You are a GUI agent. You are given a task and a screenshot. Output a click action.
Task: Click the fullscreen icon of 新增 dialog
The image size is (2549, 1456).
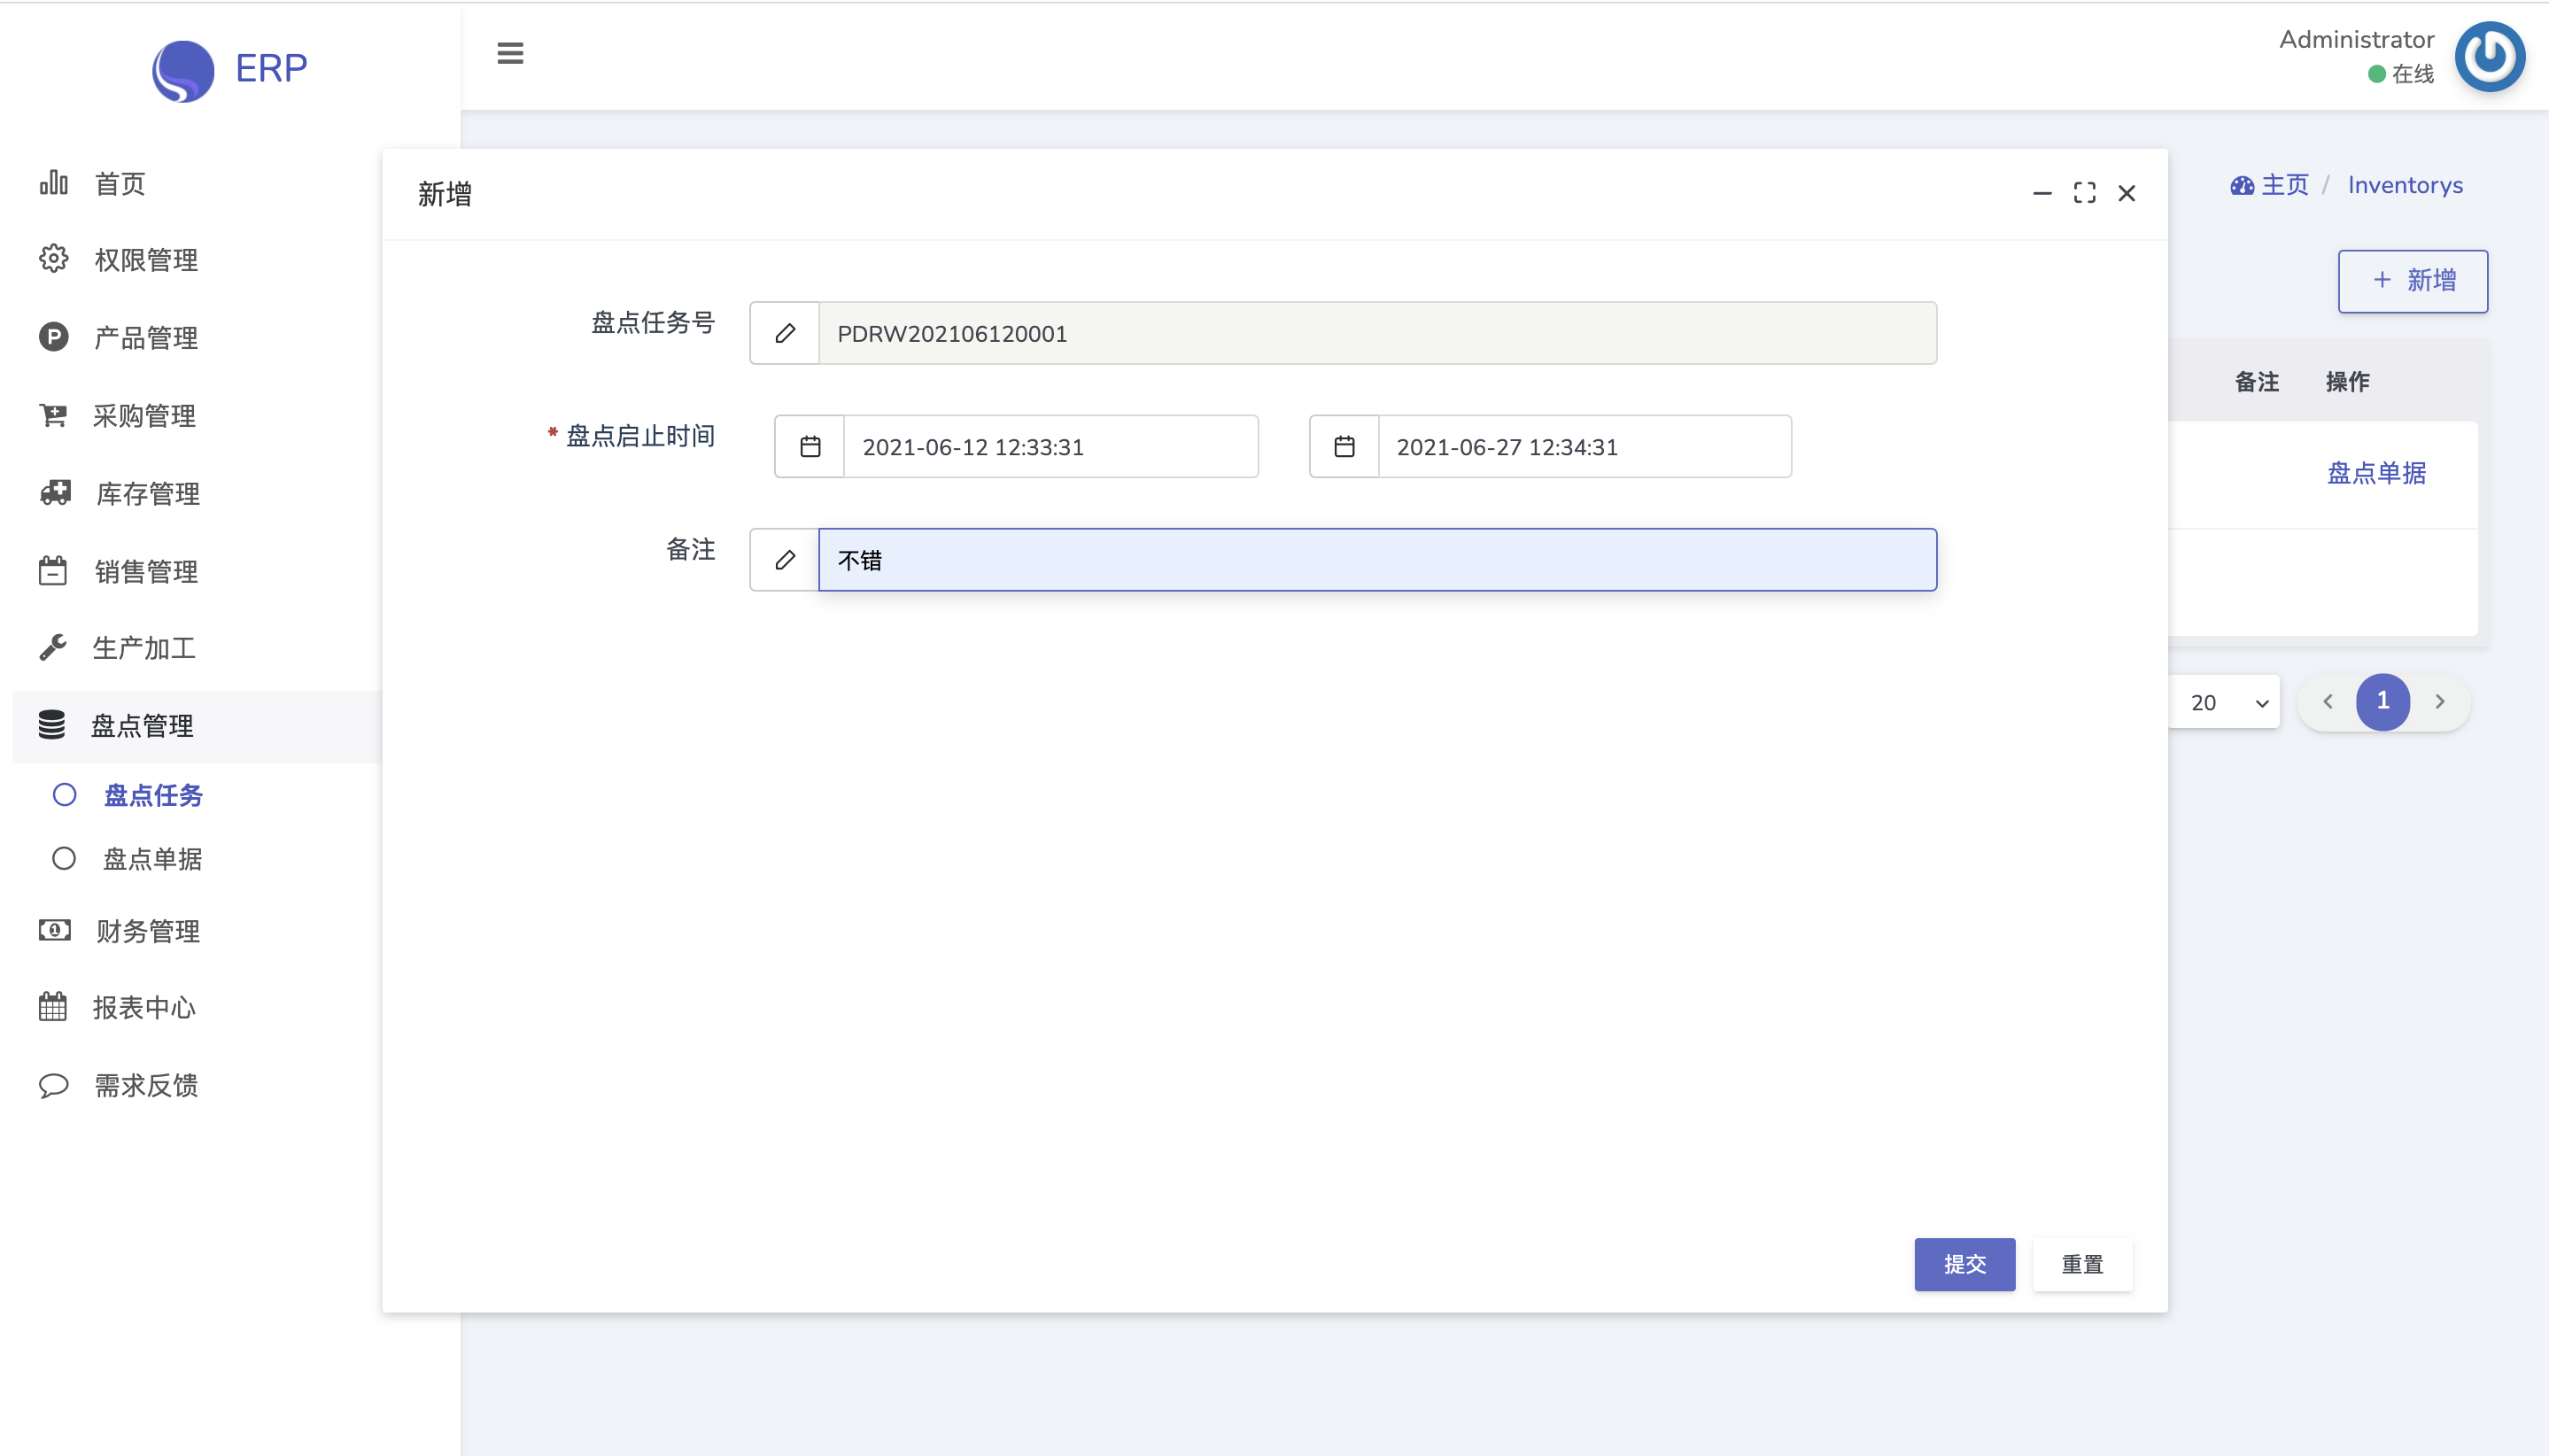2084,193
